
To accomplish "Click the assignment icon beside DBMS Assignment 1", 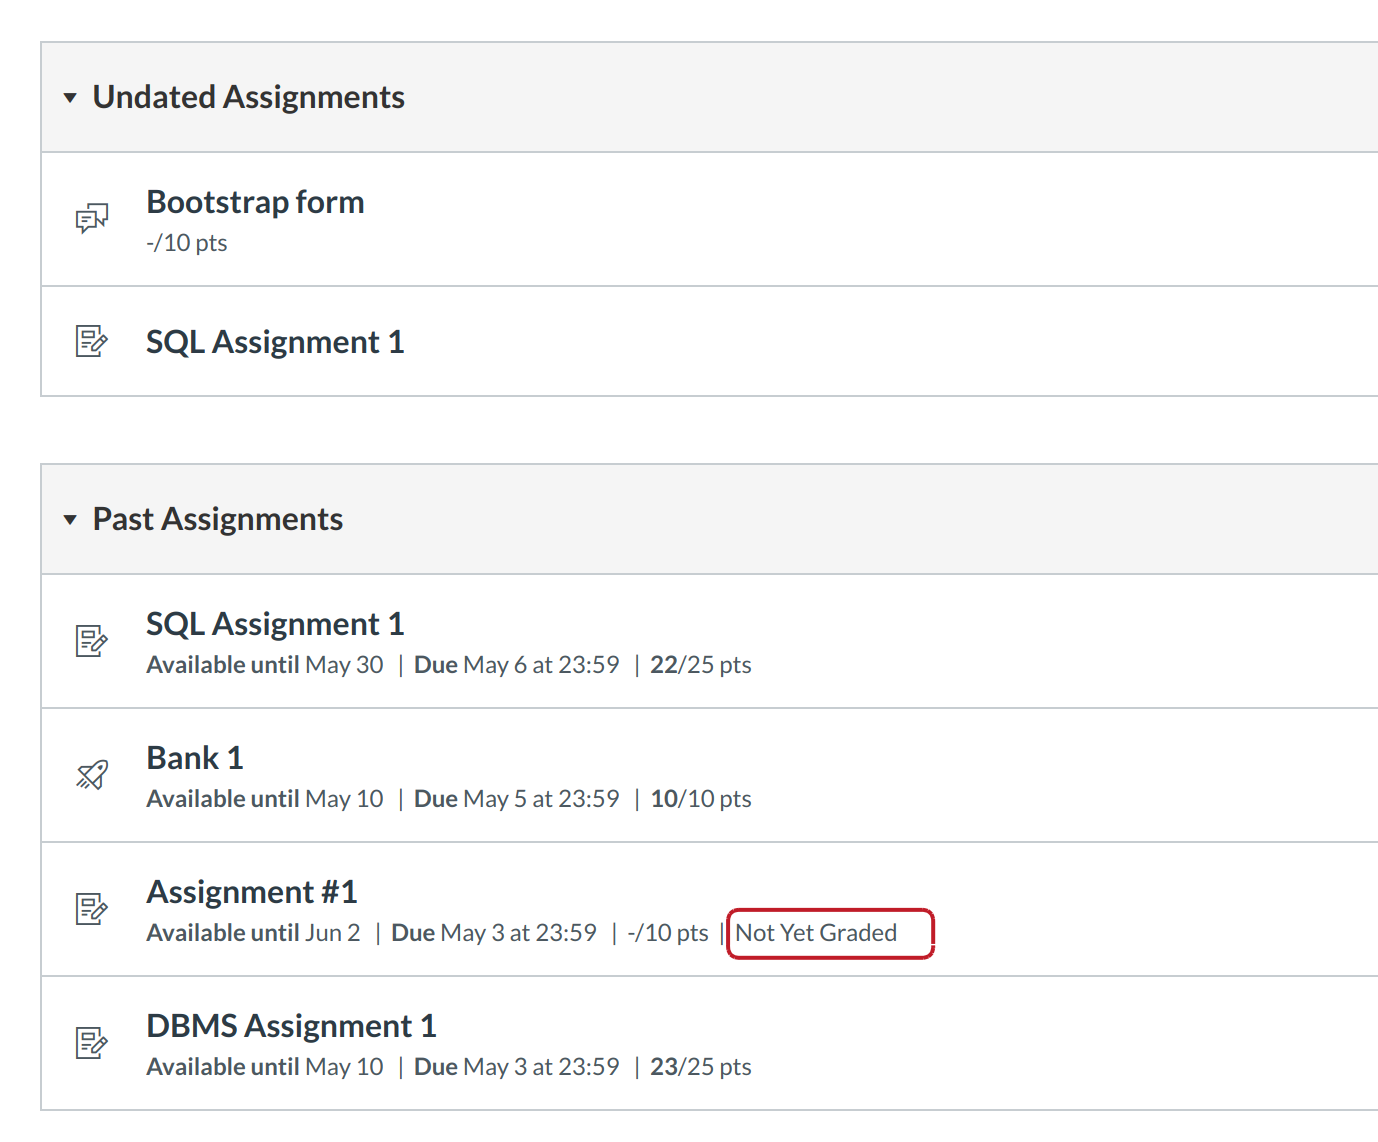I will 92,1042.
